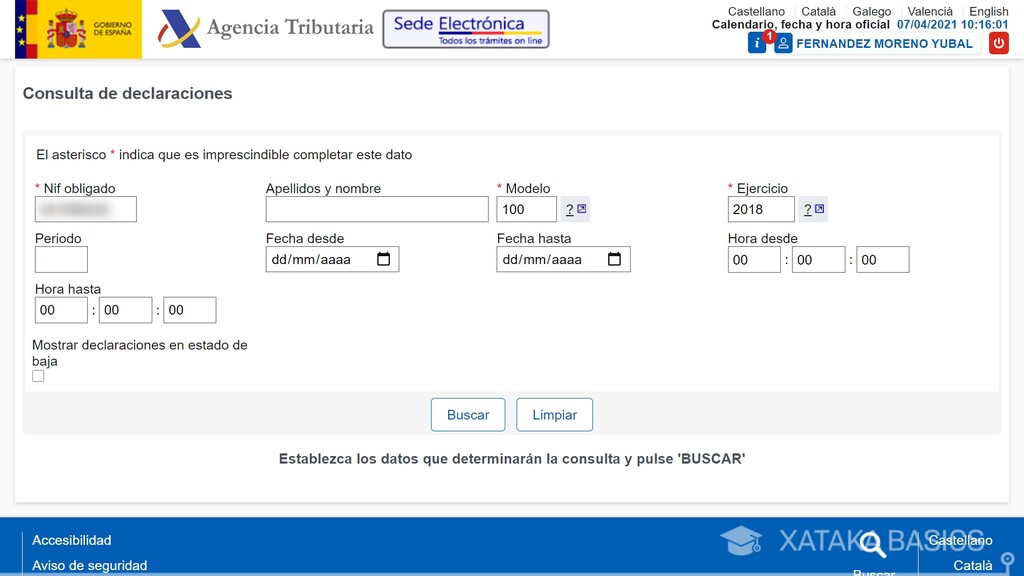Open the Accesibilidad footer link
This screenshot has height=576, width=1024.
pyautogui.click(x=72, y=540)
